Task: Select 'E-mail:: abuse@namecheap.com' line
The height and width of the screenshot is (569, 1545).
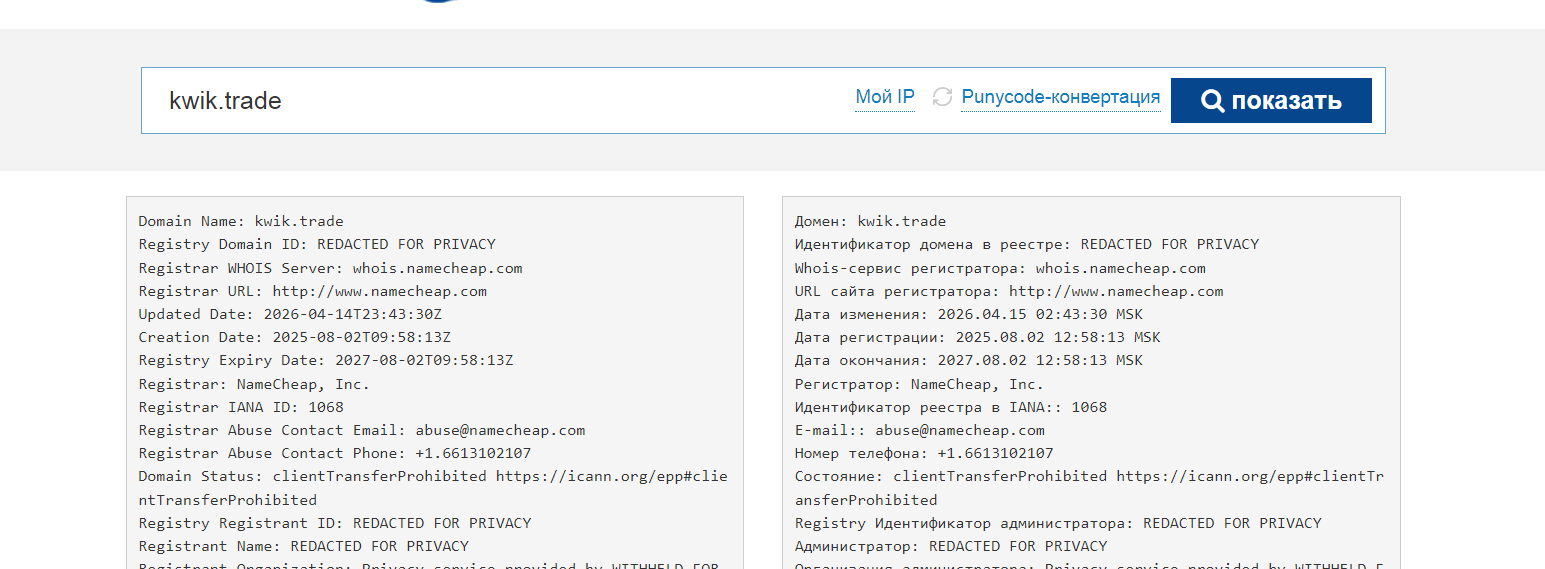Action: coord(920,430)
